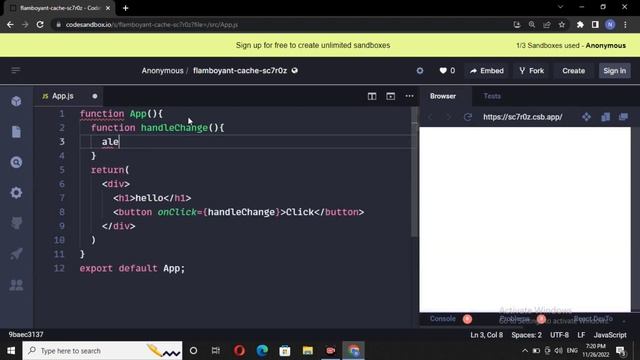Click the preview refresh icon
The height and width of the screenshot is (360, 640).
[468, 117]
